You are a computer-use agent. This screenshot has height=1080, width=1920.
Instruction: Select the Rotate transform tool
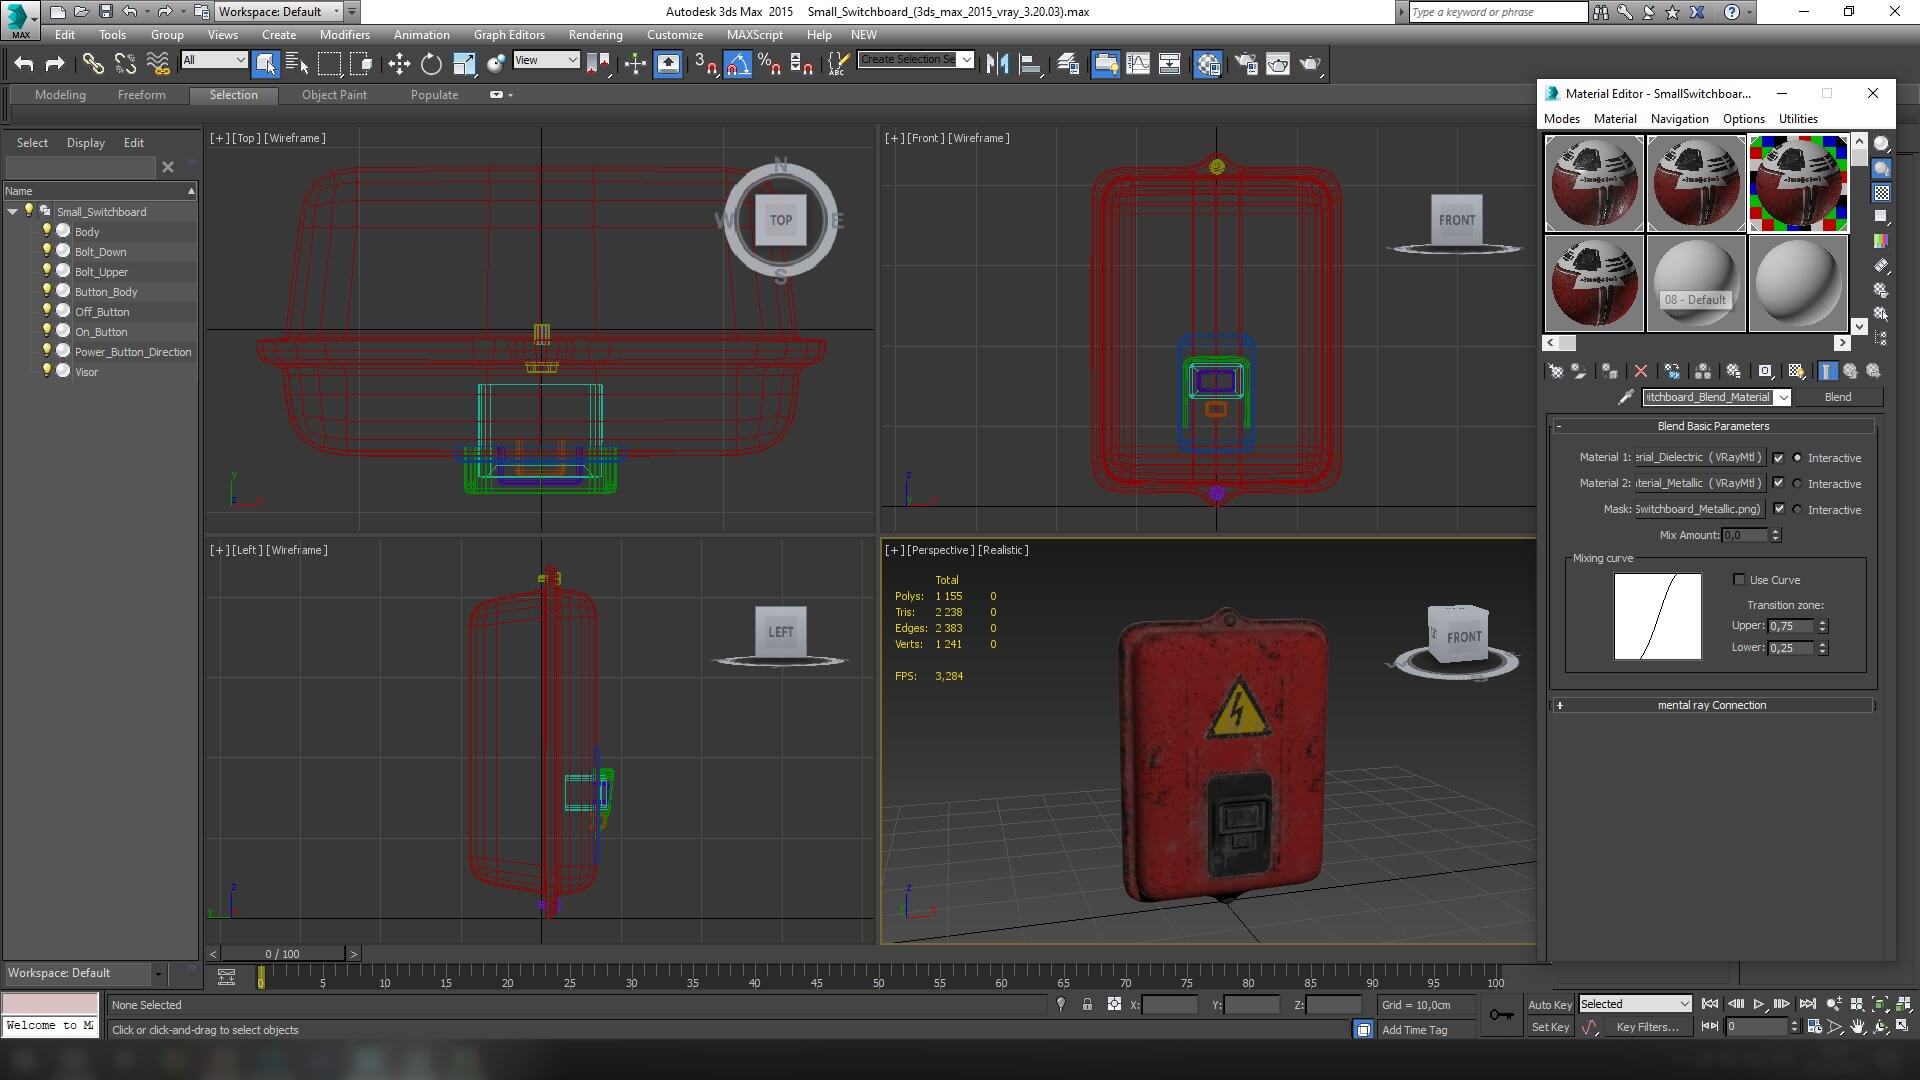tap(431, 64)
